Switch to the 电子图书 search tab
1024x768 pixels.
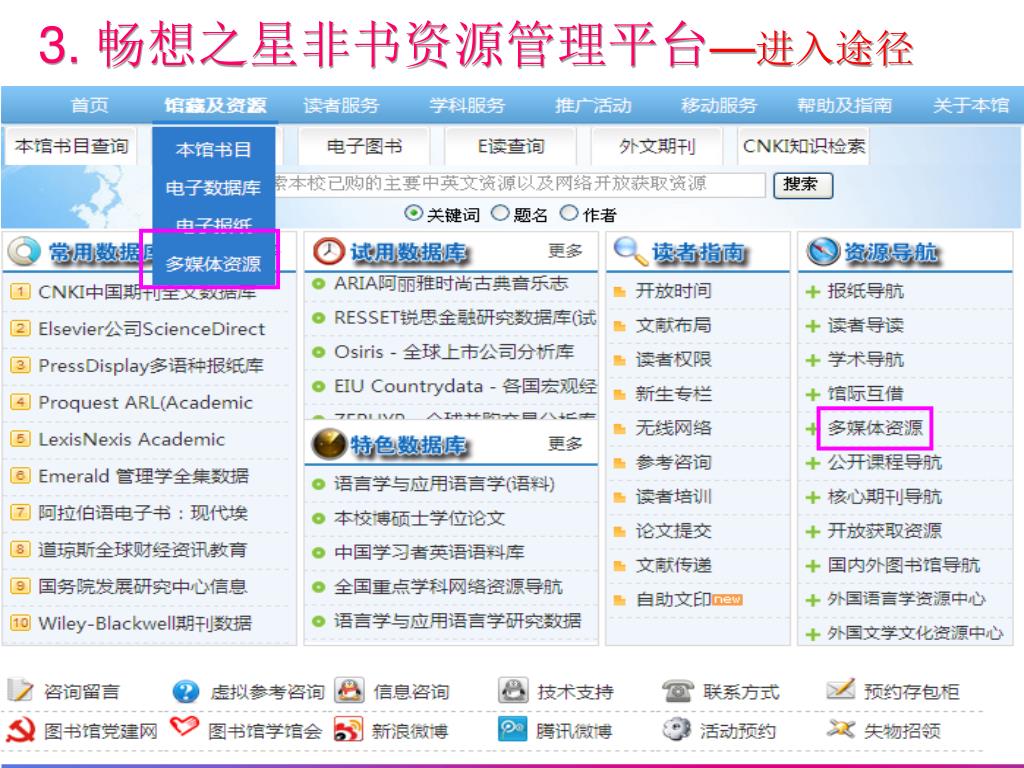pos(364,146)
